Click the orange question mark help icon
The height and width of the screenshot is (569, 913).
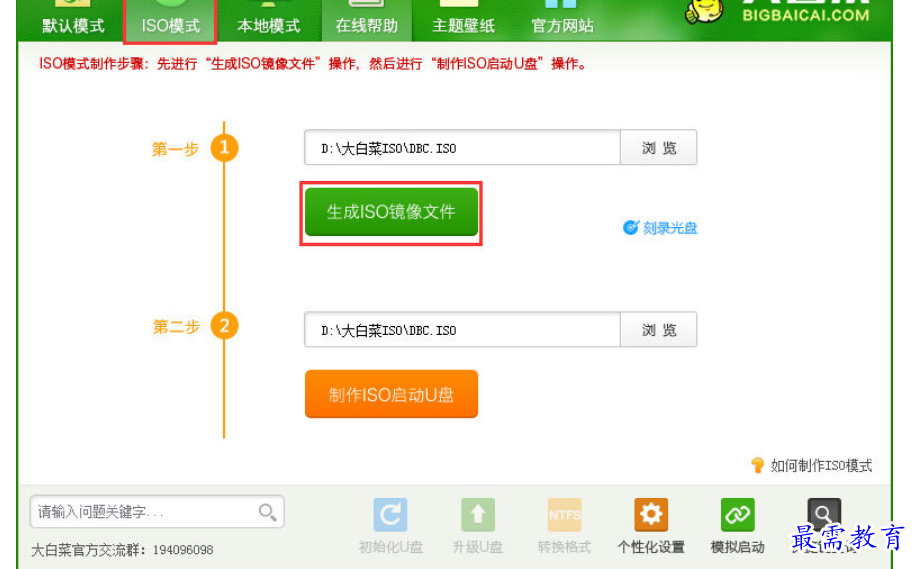(758, 465)
